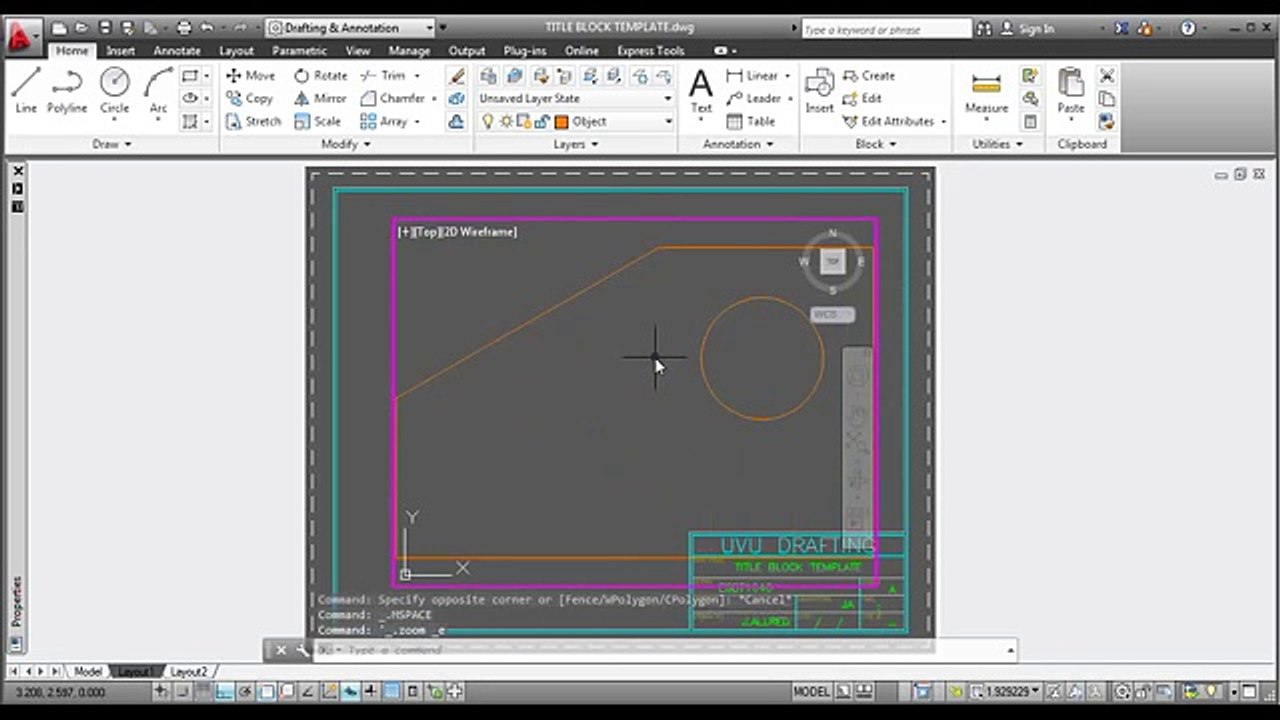1280x720 pixels.
Task: Expand the Draw panel
Action: [111, 144]
